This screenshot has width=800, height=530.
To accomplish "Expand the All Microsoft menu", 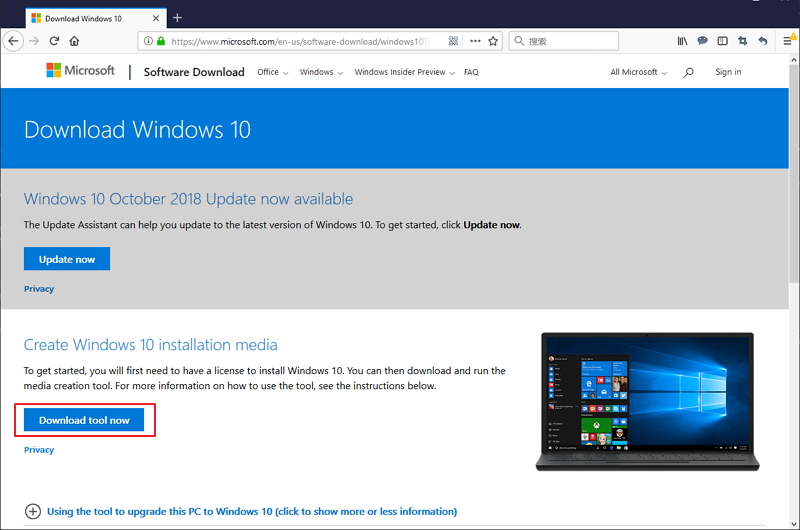I will (639, 72).
